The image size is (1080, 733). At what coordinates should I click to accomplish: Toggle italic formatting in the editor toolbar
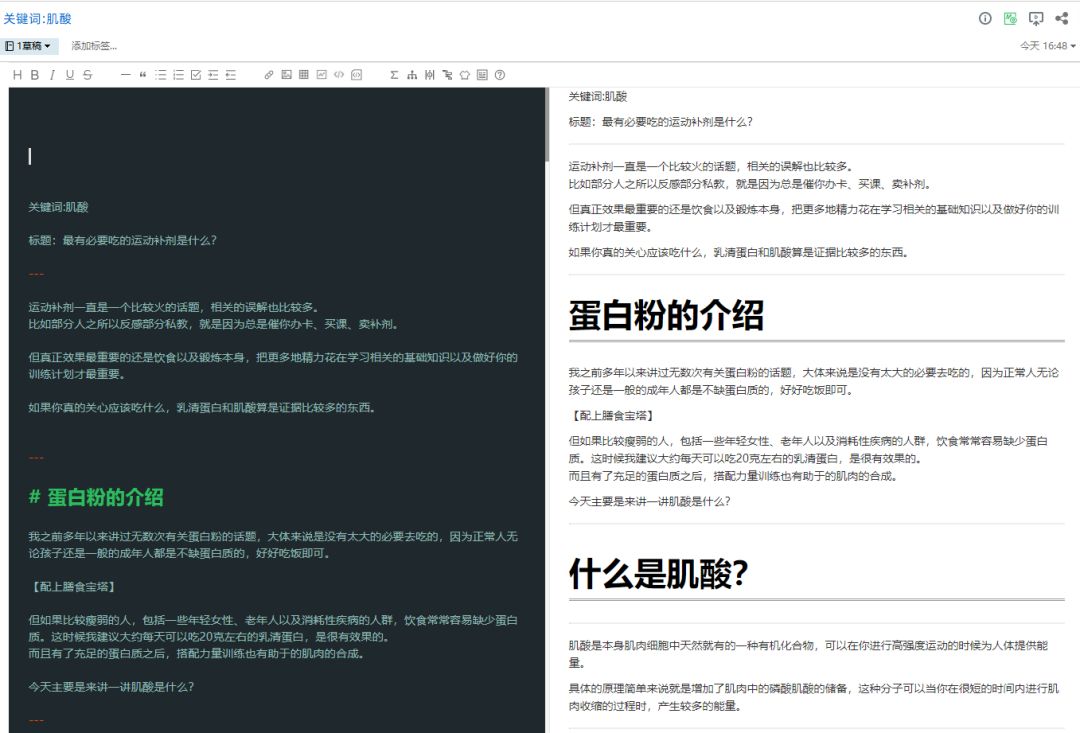52,75
